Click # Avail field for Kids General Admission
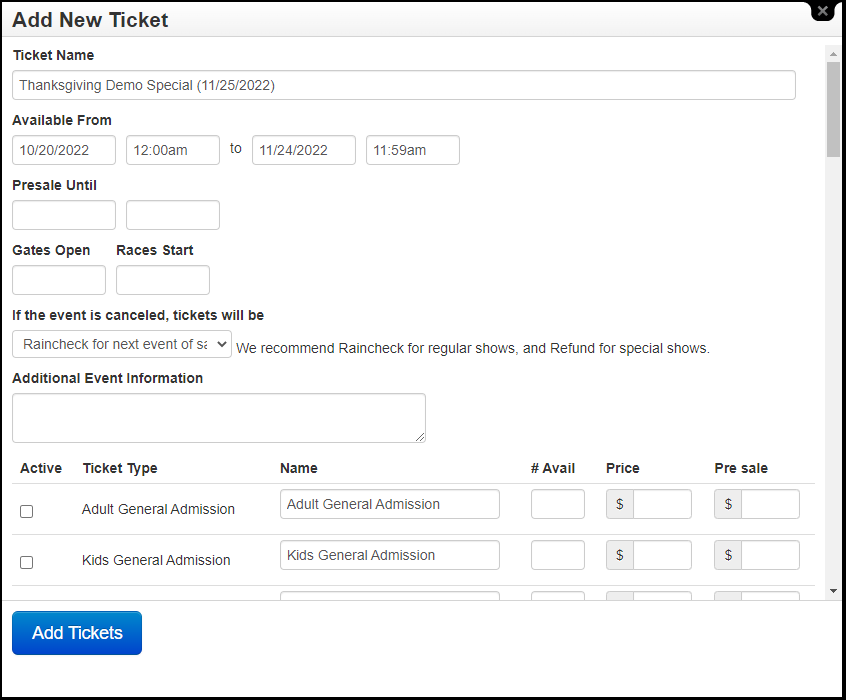The height and width of the screenshot is (700, 846). coord(557,555)
